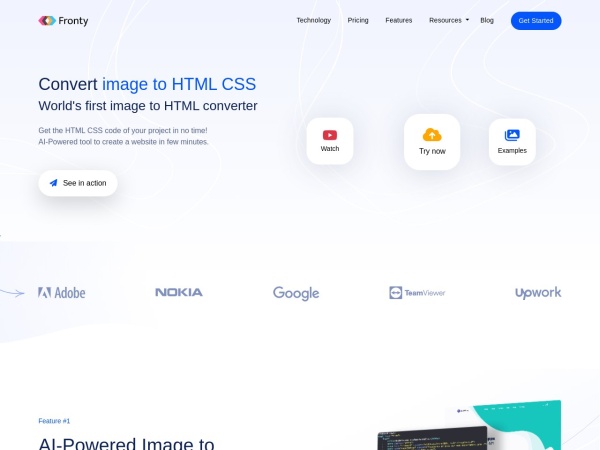
Task: Click the Resources dropdown arrow
Action: click(x=467, y=20)
